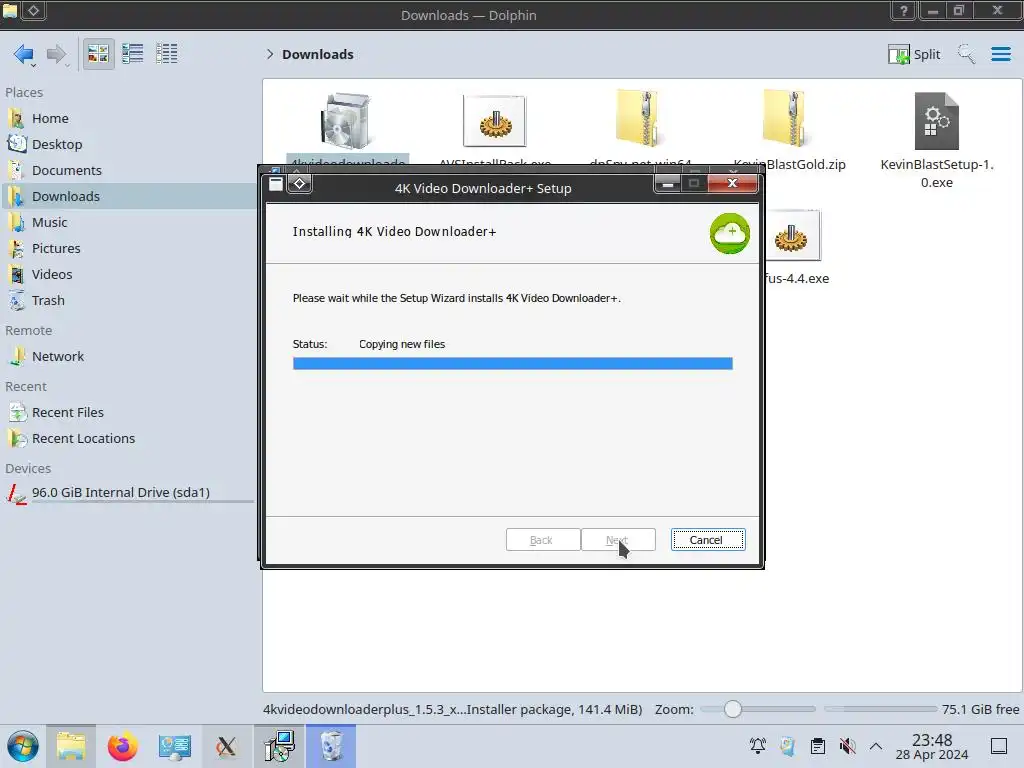Click 'Copying new files' status text
The image size is (1024, 768).
(x=402, y=344)
